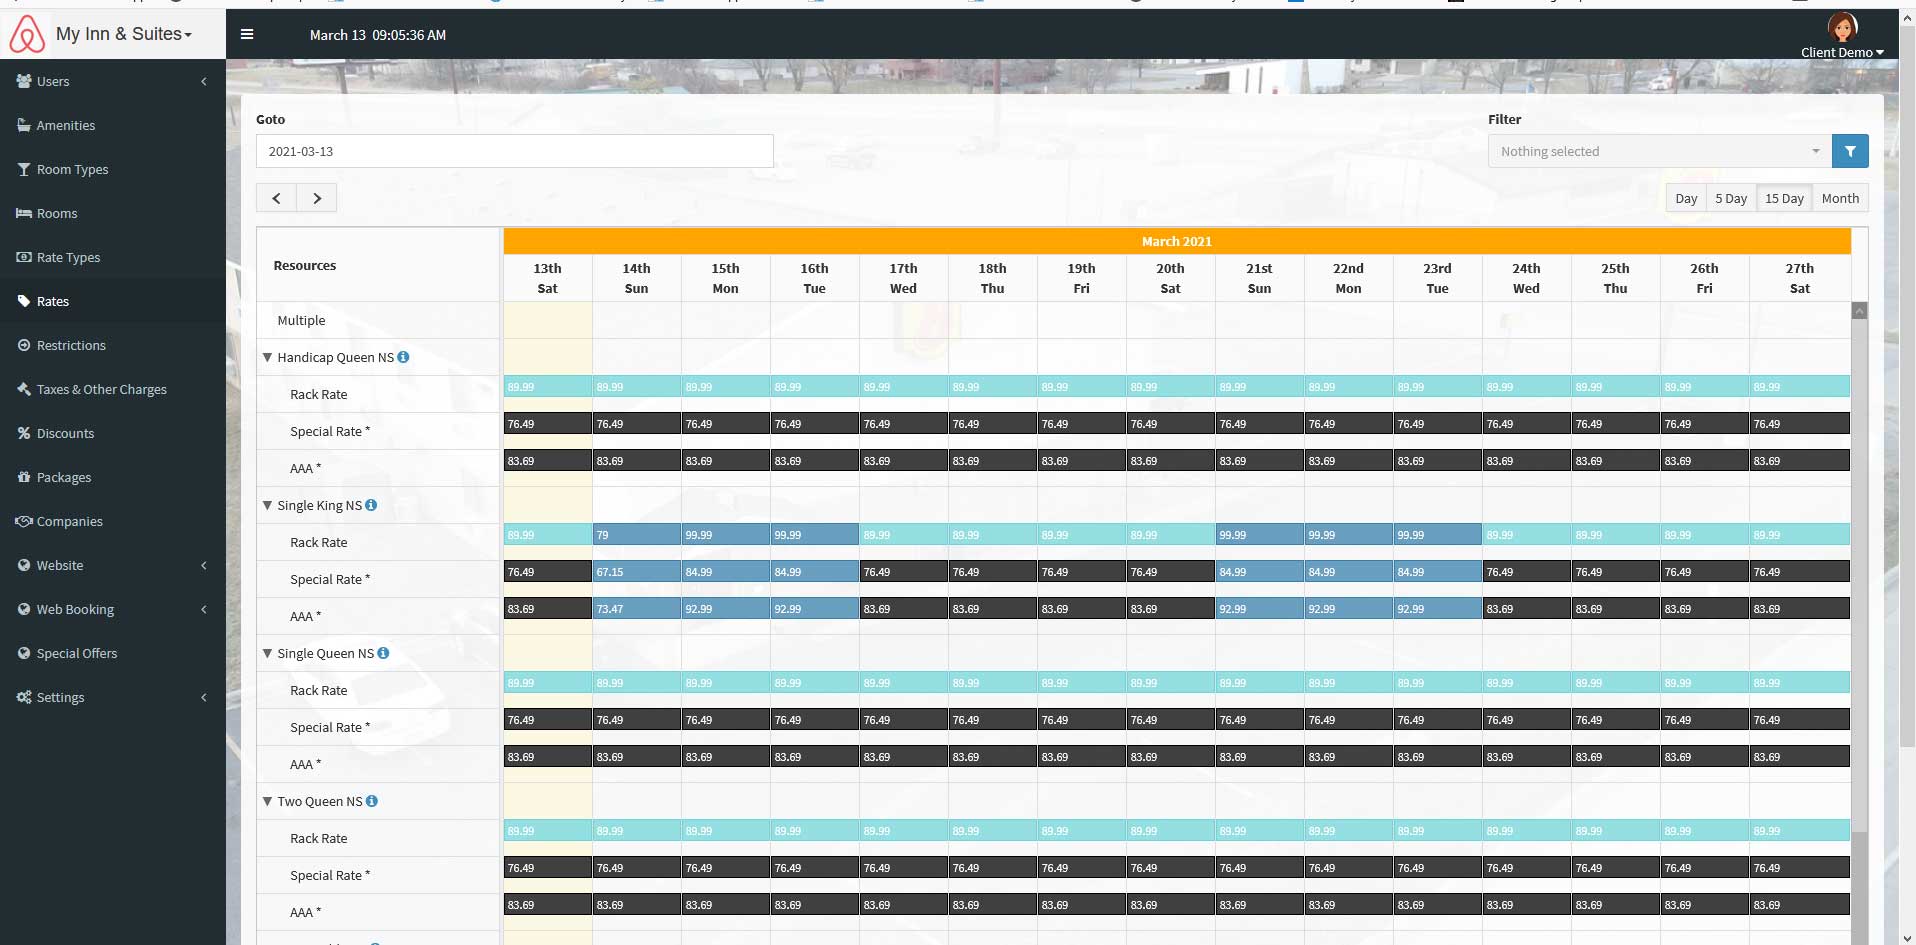Viewport: 1916px width, 945px height.
Task: Switch to the Month view
Action: click(1839, 198)
